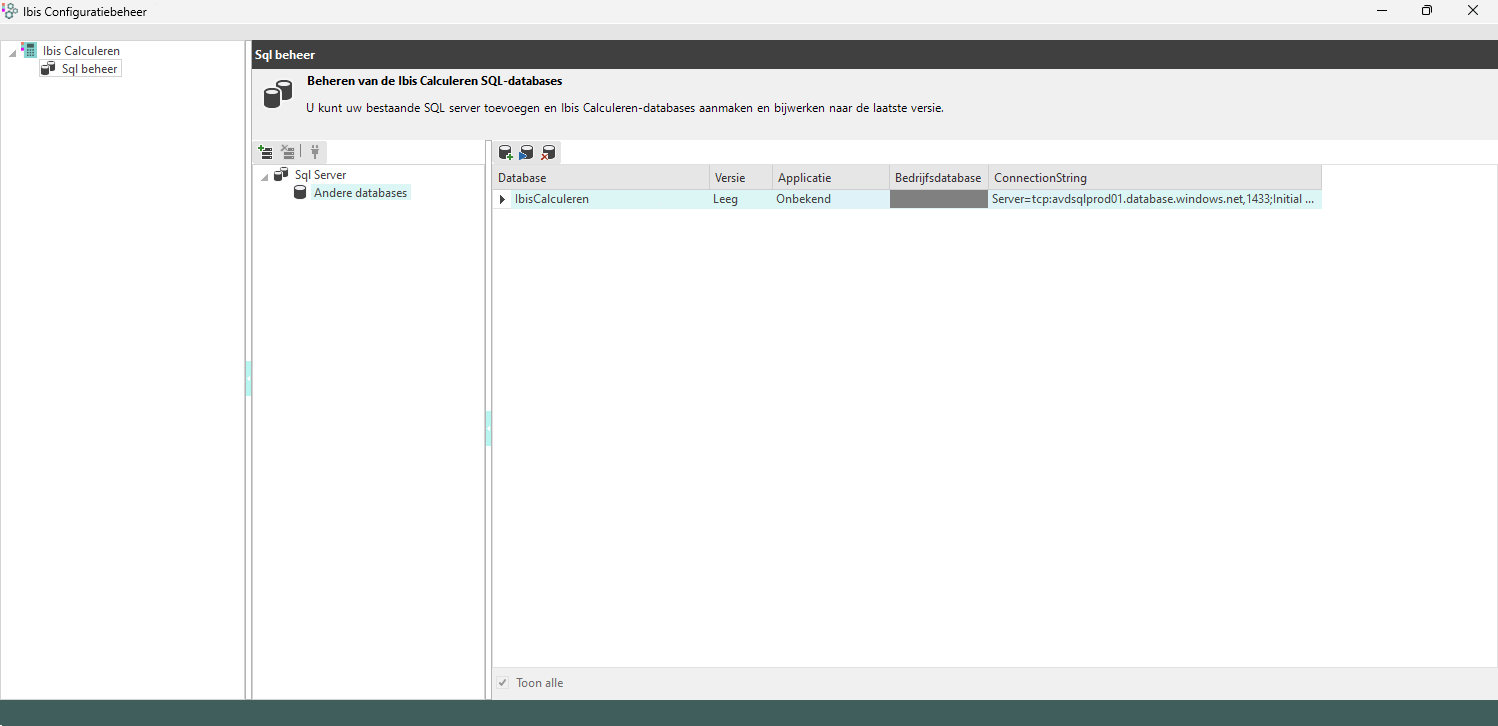Click the Sql beheer tree icon
The image size is (1498, 726).
[x=48, y=68]
